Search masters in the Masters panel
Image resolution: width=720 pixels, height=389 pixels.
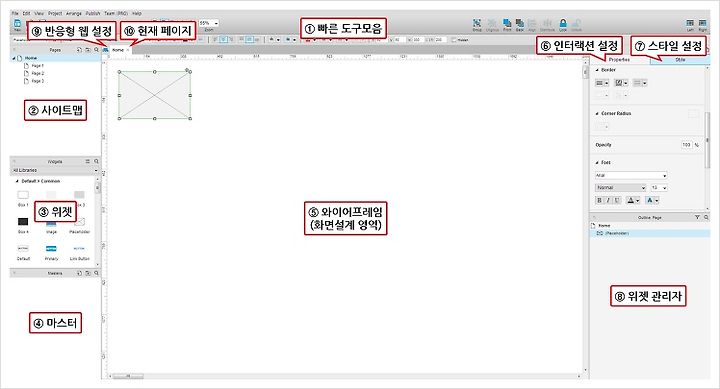coord(96,273)
